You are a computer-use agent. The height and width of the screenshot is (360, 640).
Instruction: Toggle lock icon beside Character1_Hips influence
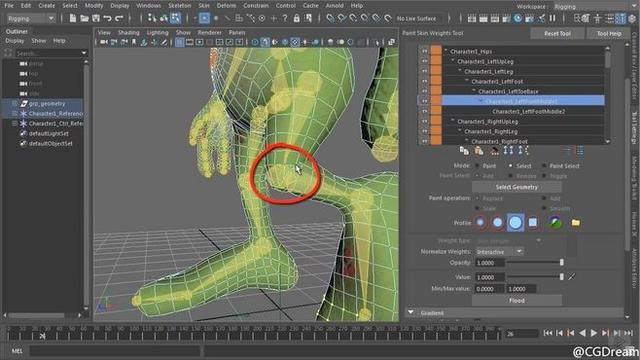(424, 51)
